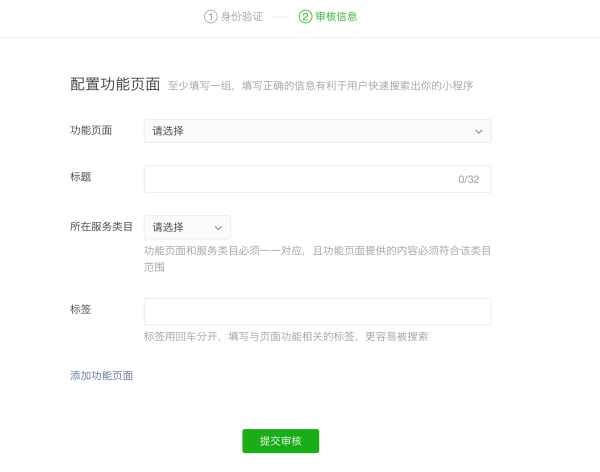
Task: Focus the 标签 tags input field
Action: (317, 311)
